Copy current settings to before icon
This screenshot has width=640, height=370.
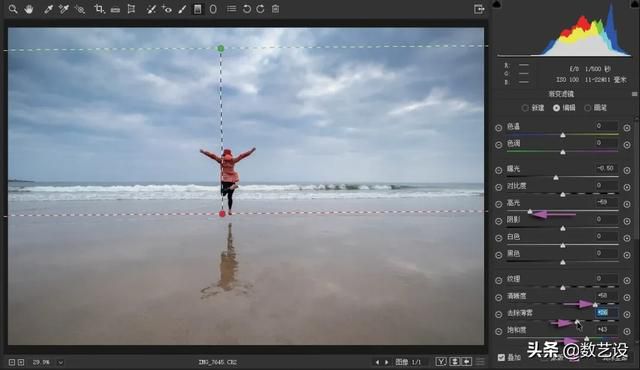pyautogui.click(x=467, y=362)
